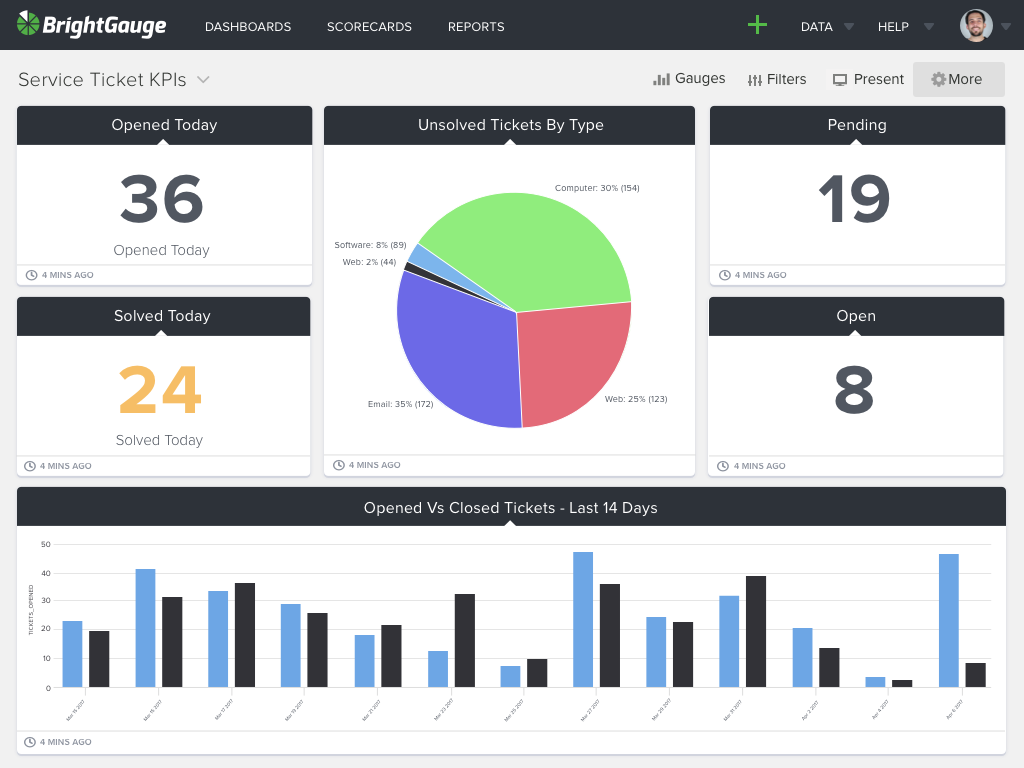Click clock icon on Pending card
Screen dimensions: 1024x768
coord(725,275)
